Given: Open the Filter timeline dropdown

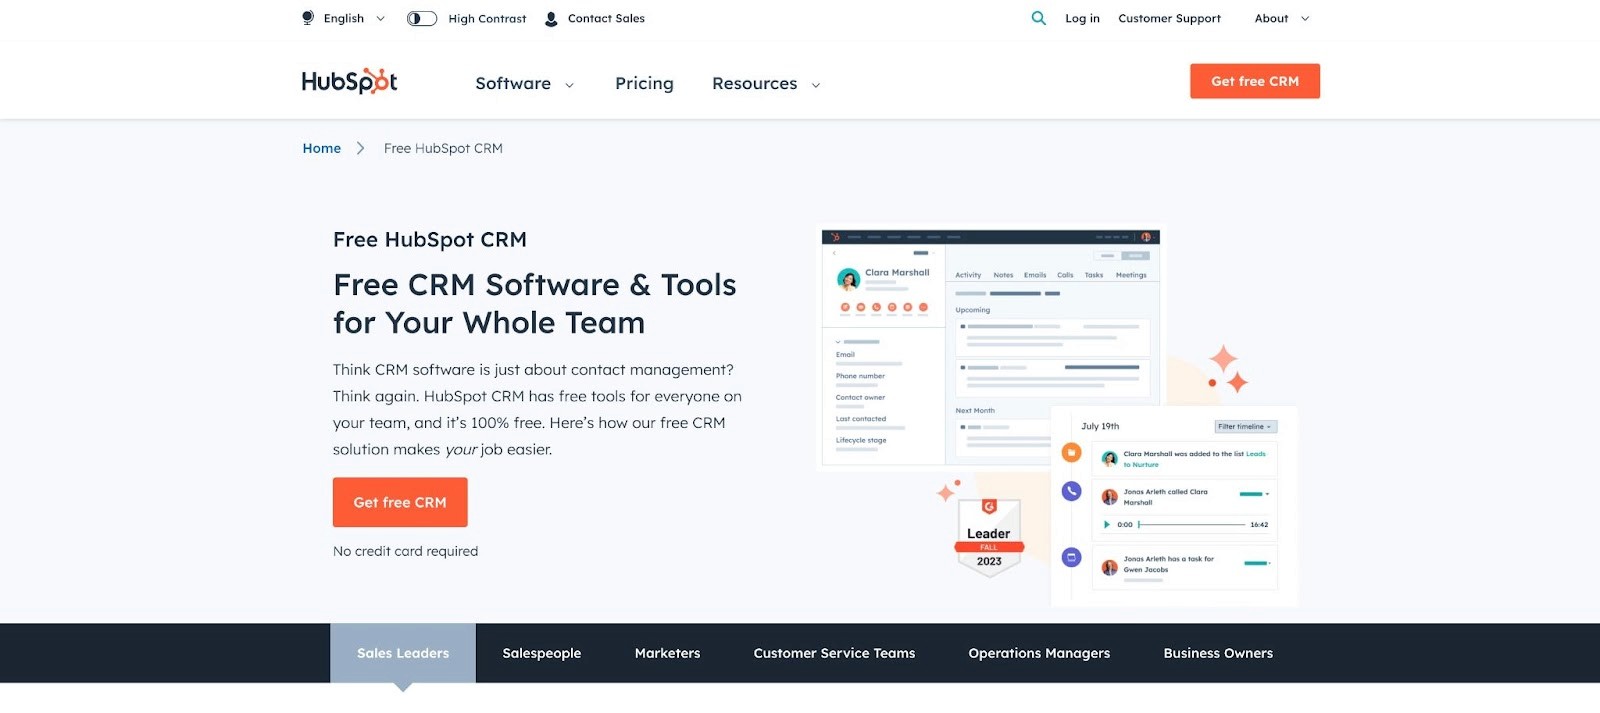Looking at the screenshot, I should (1245, 427).
